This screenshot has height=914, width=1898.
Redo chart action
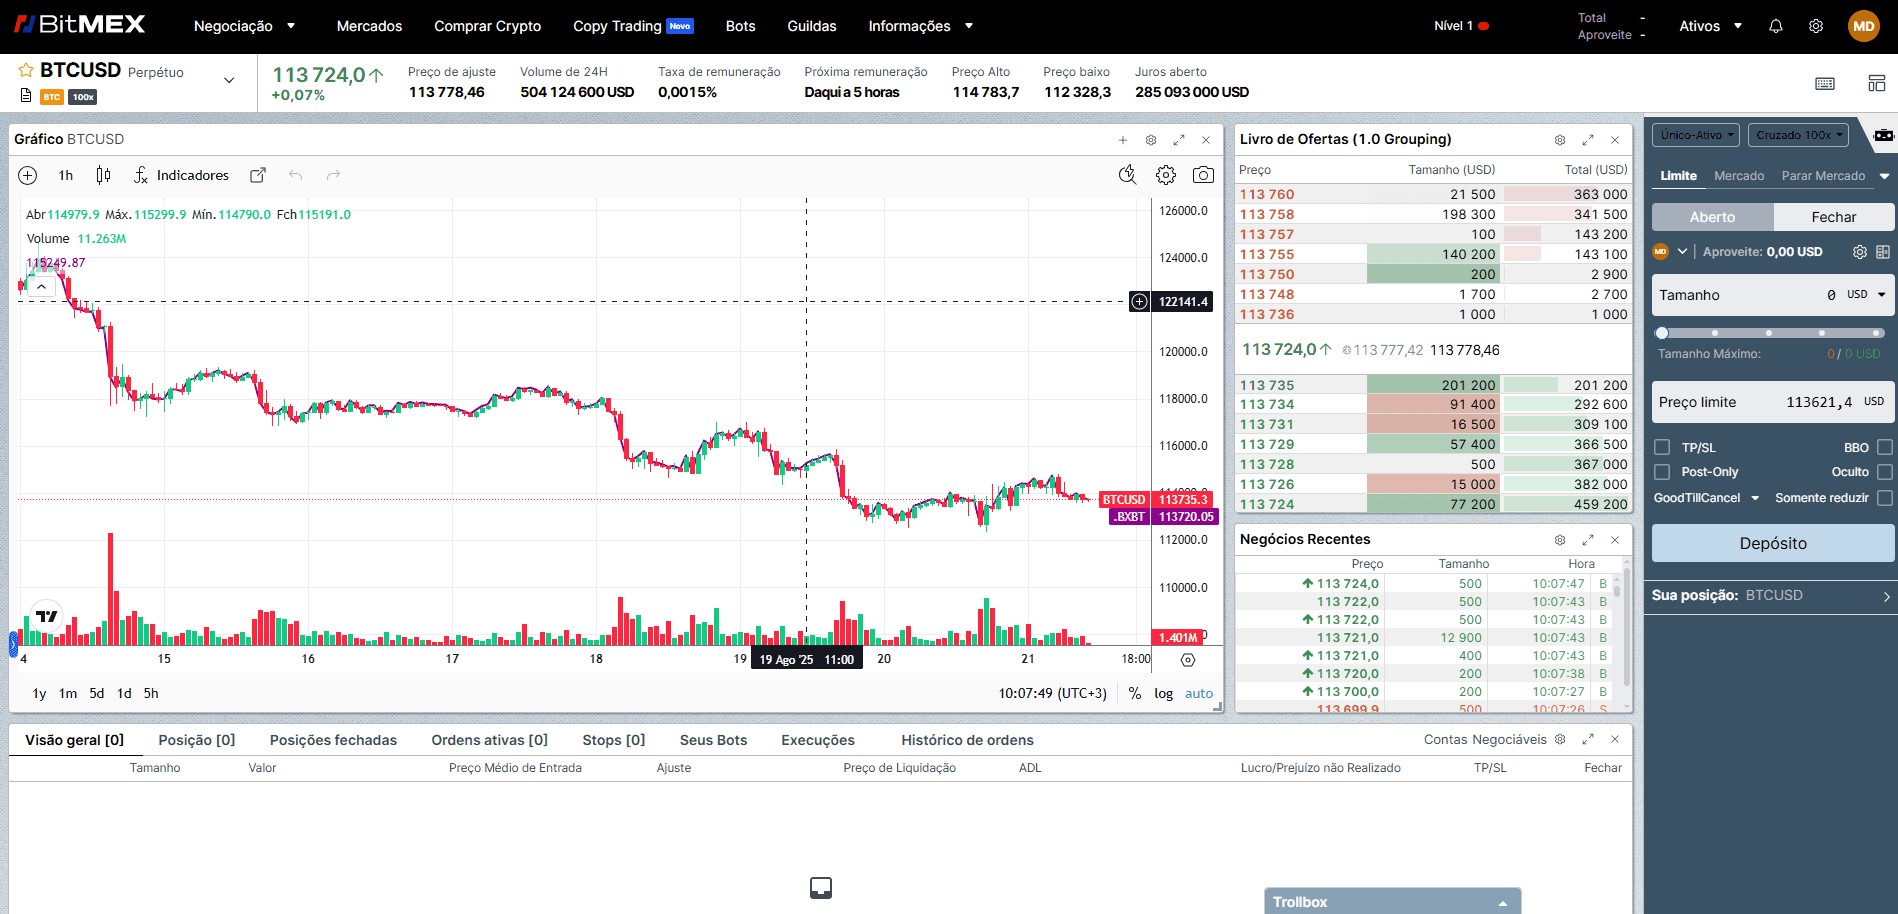pyautogui.click(x=333, y=175)
